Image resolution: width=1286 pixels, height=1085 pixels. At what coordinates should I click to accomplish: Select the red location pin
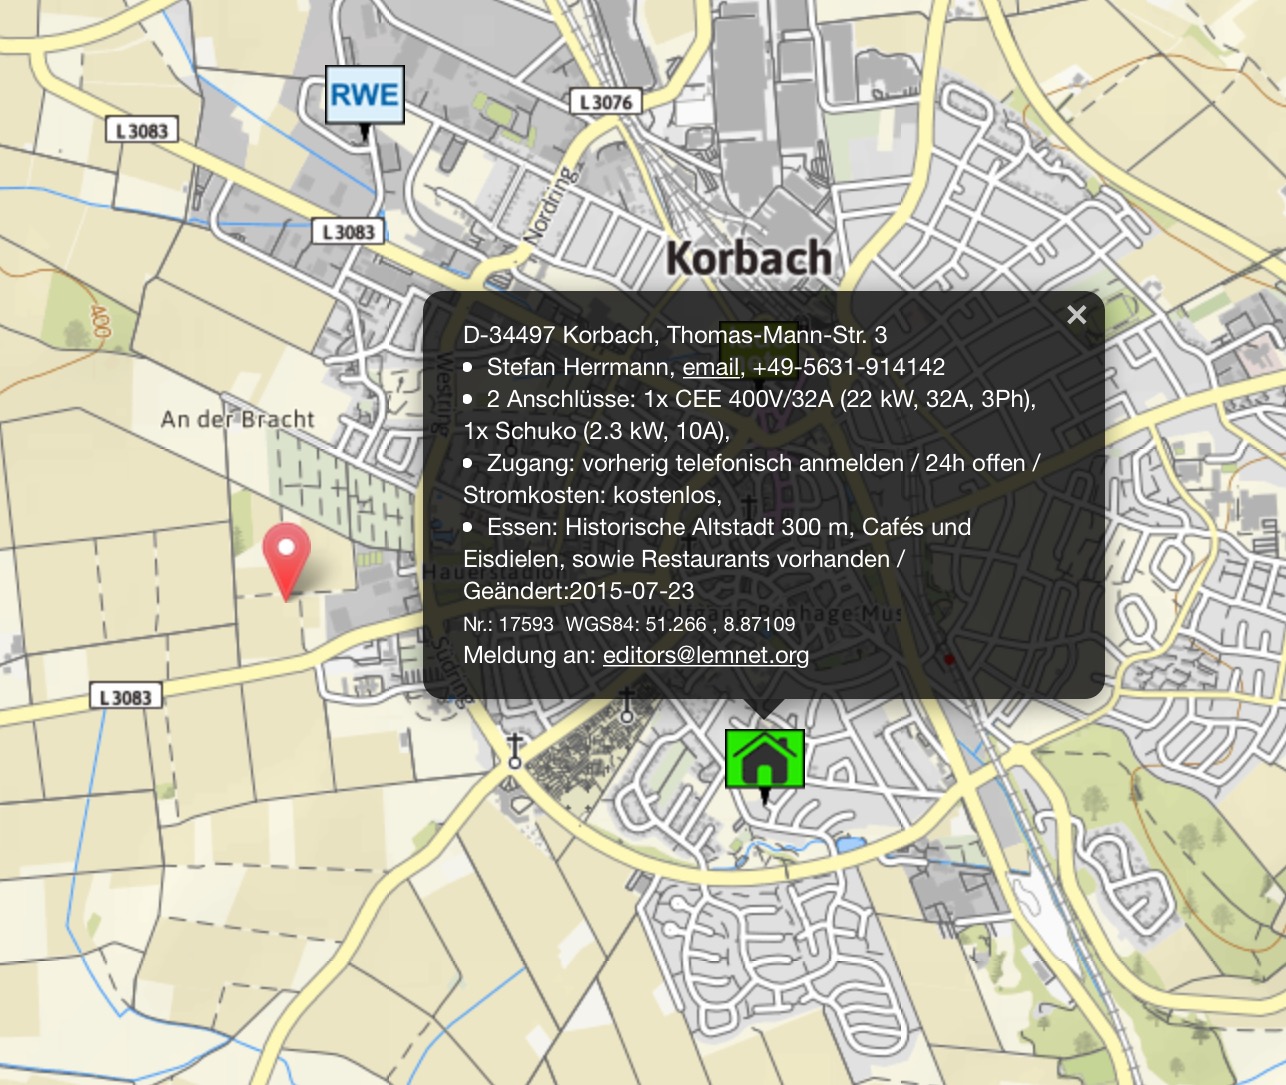point(286,553)
